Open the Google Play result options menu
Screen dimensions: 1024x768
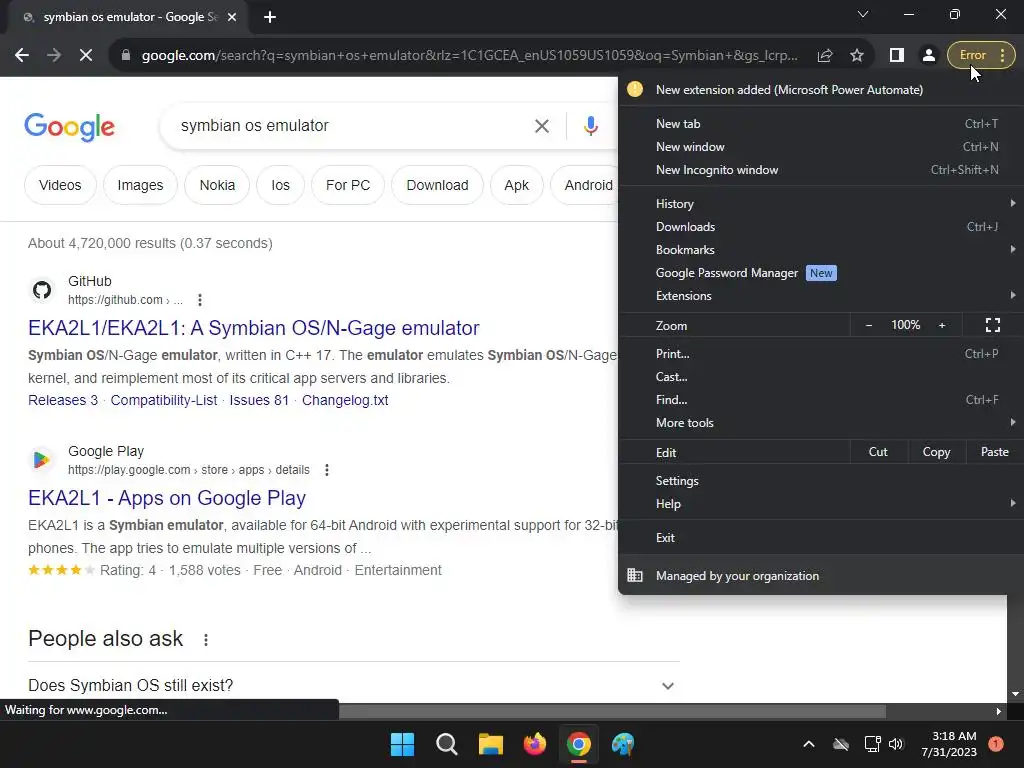click(x=327, y=470)
